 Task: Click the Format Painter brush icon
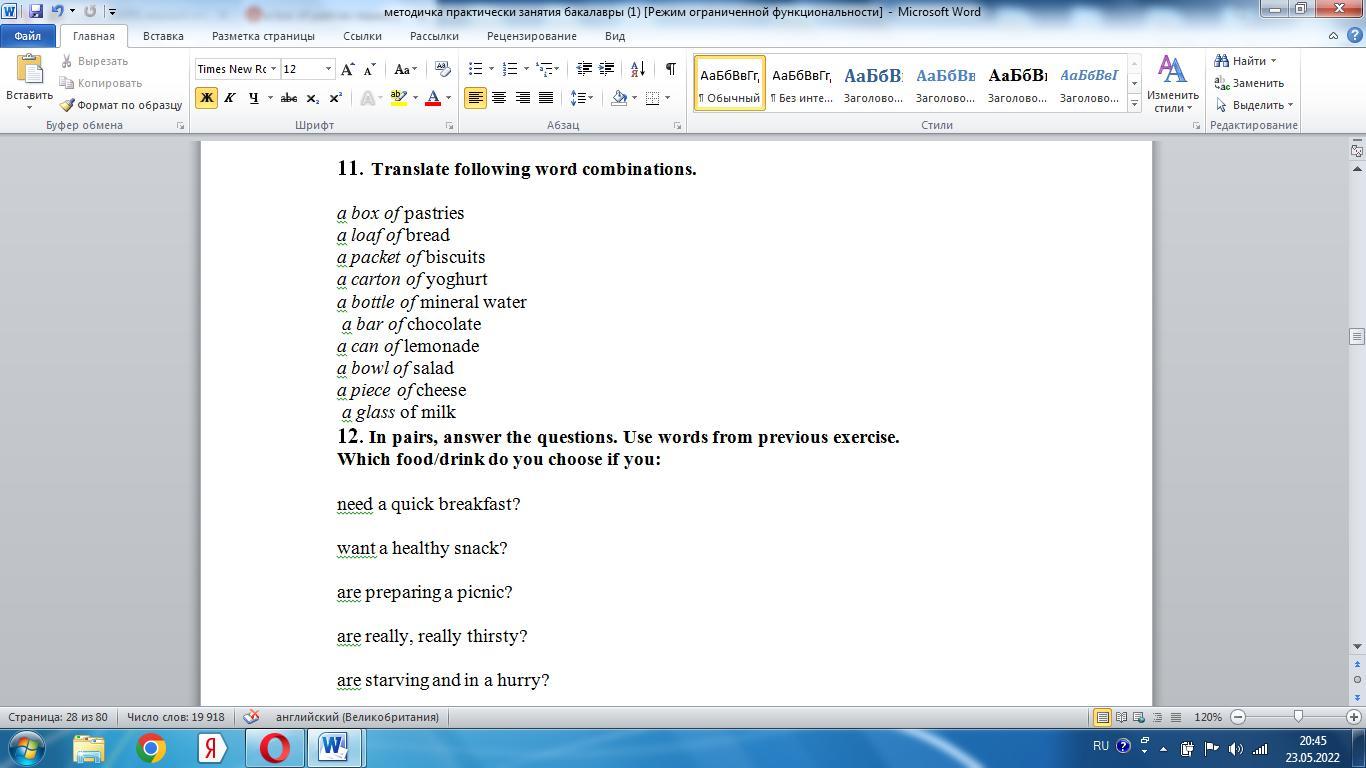point(67,105)
